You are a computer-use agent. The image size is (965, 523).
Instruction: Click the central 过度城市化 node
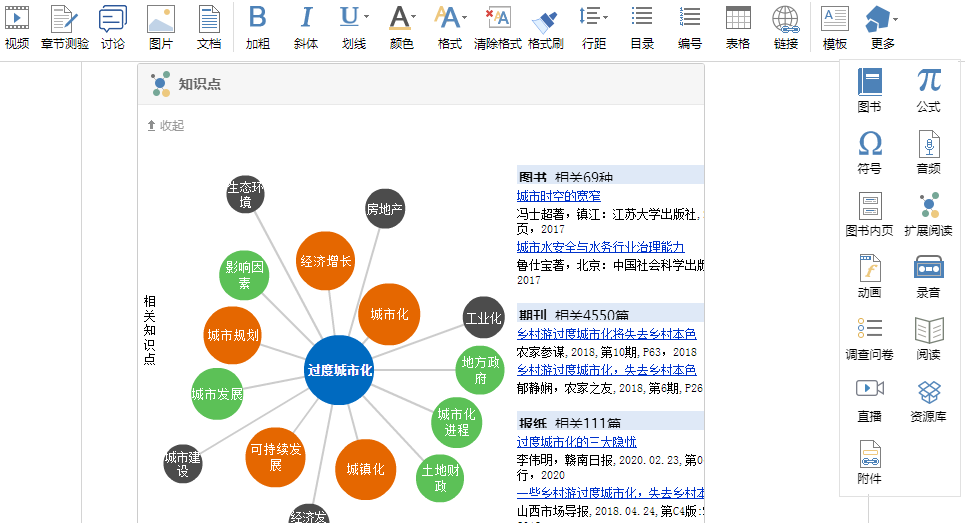pyautogui.click(x=340, y=370)
